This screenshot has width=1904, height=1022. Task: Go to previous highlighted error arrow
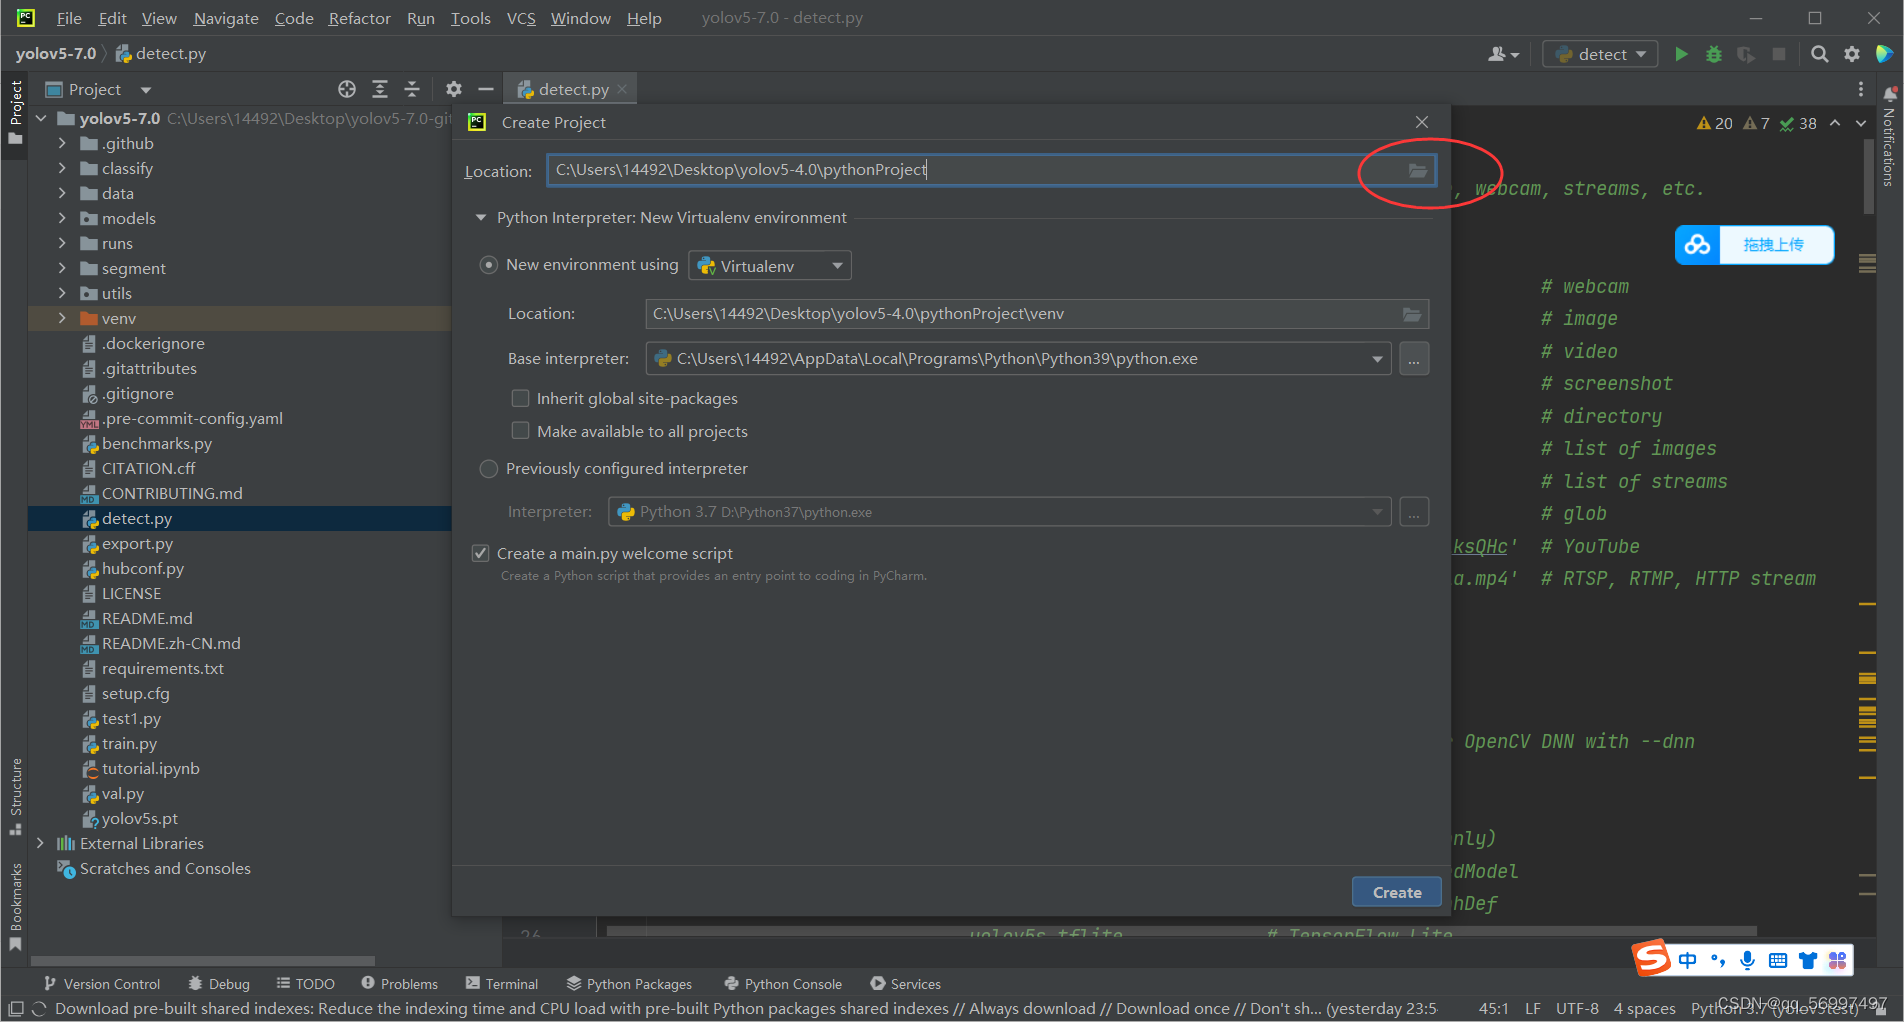pos(1835,123)
